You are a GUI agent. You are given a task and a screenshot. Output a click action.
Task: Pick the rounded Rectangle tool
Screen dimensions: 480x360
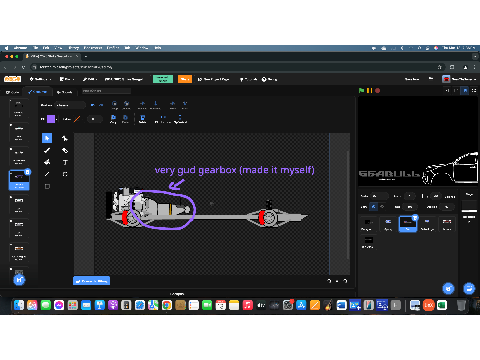[x=65, y=174]
